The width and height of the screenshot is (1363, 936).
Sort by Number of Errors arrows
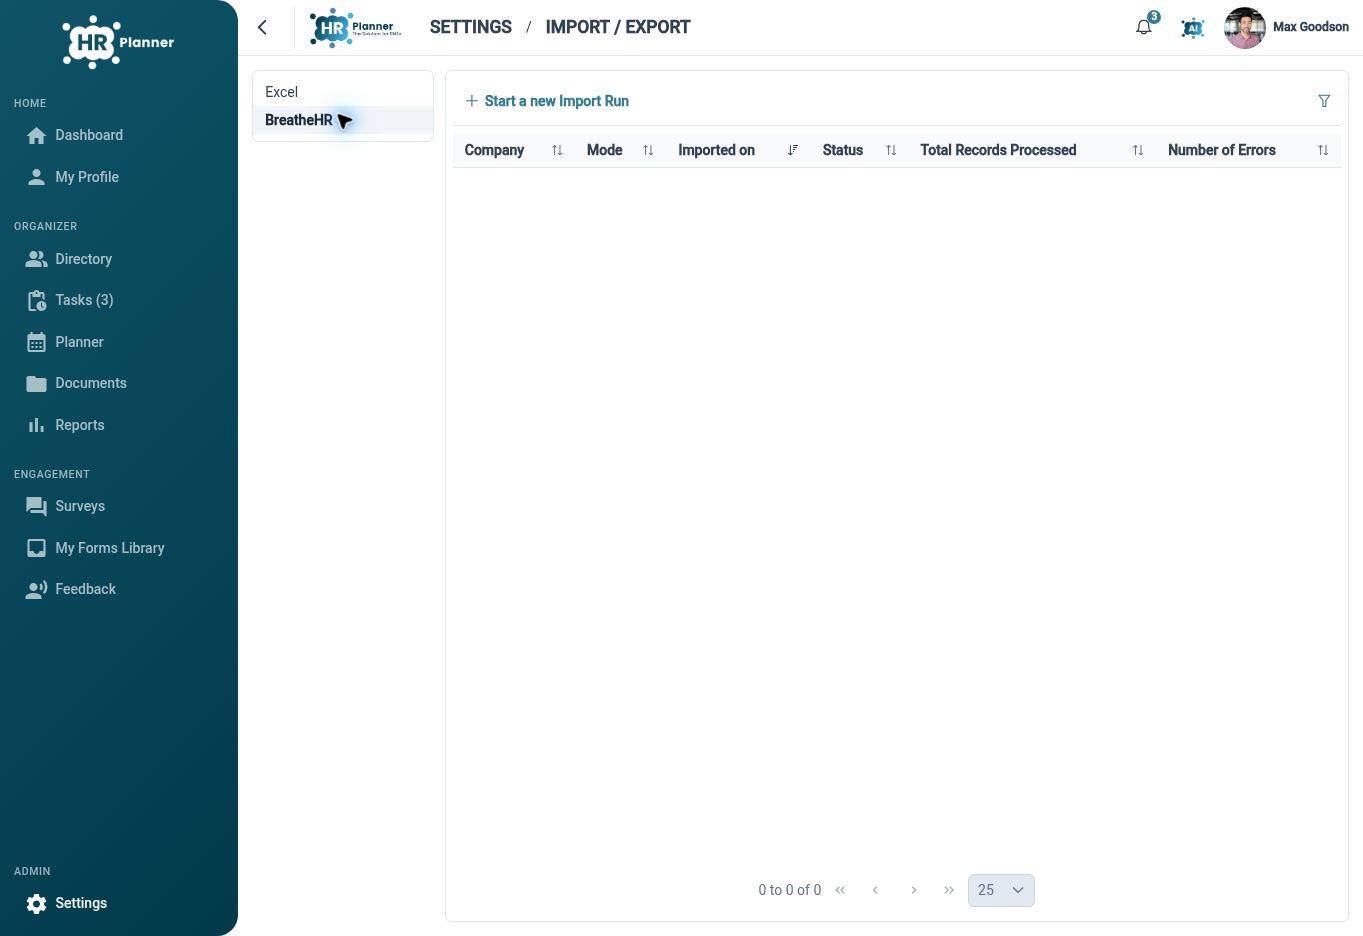1323,150
